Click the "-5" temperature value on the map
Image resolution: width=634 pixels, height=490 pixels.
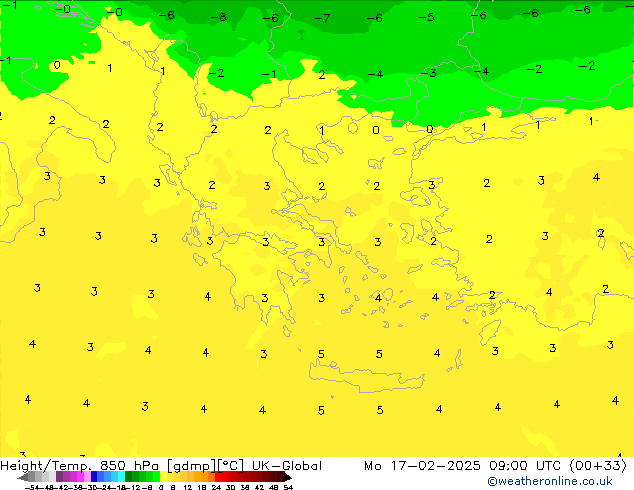[427, 17]
